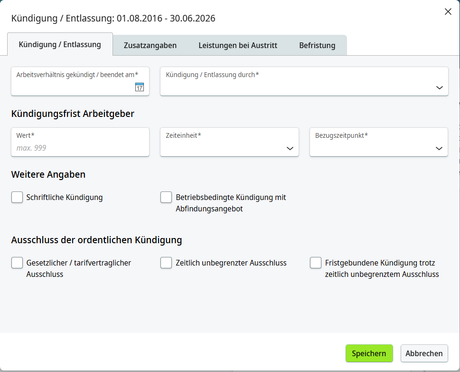This screenshot has height=372, width=460.
Task: Select the Kündigung / Entlassung tab
Action: click(x=60, y=44)
